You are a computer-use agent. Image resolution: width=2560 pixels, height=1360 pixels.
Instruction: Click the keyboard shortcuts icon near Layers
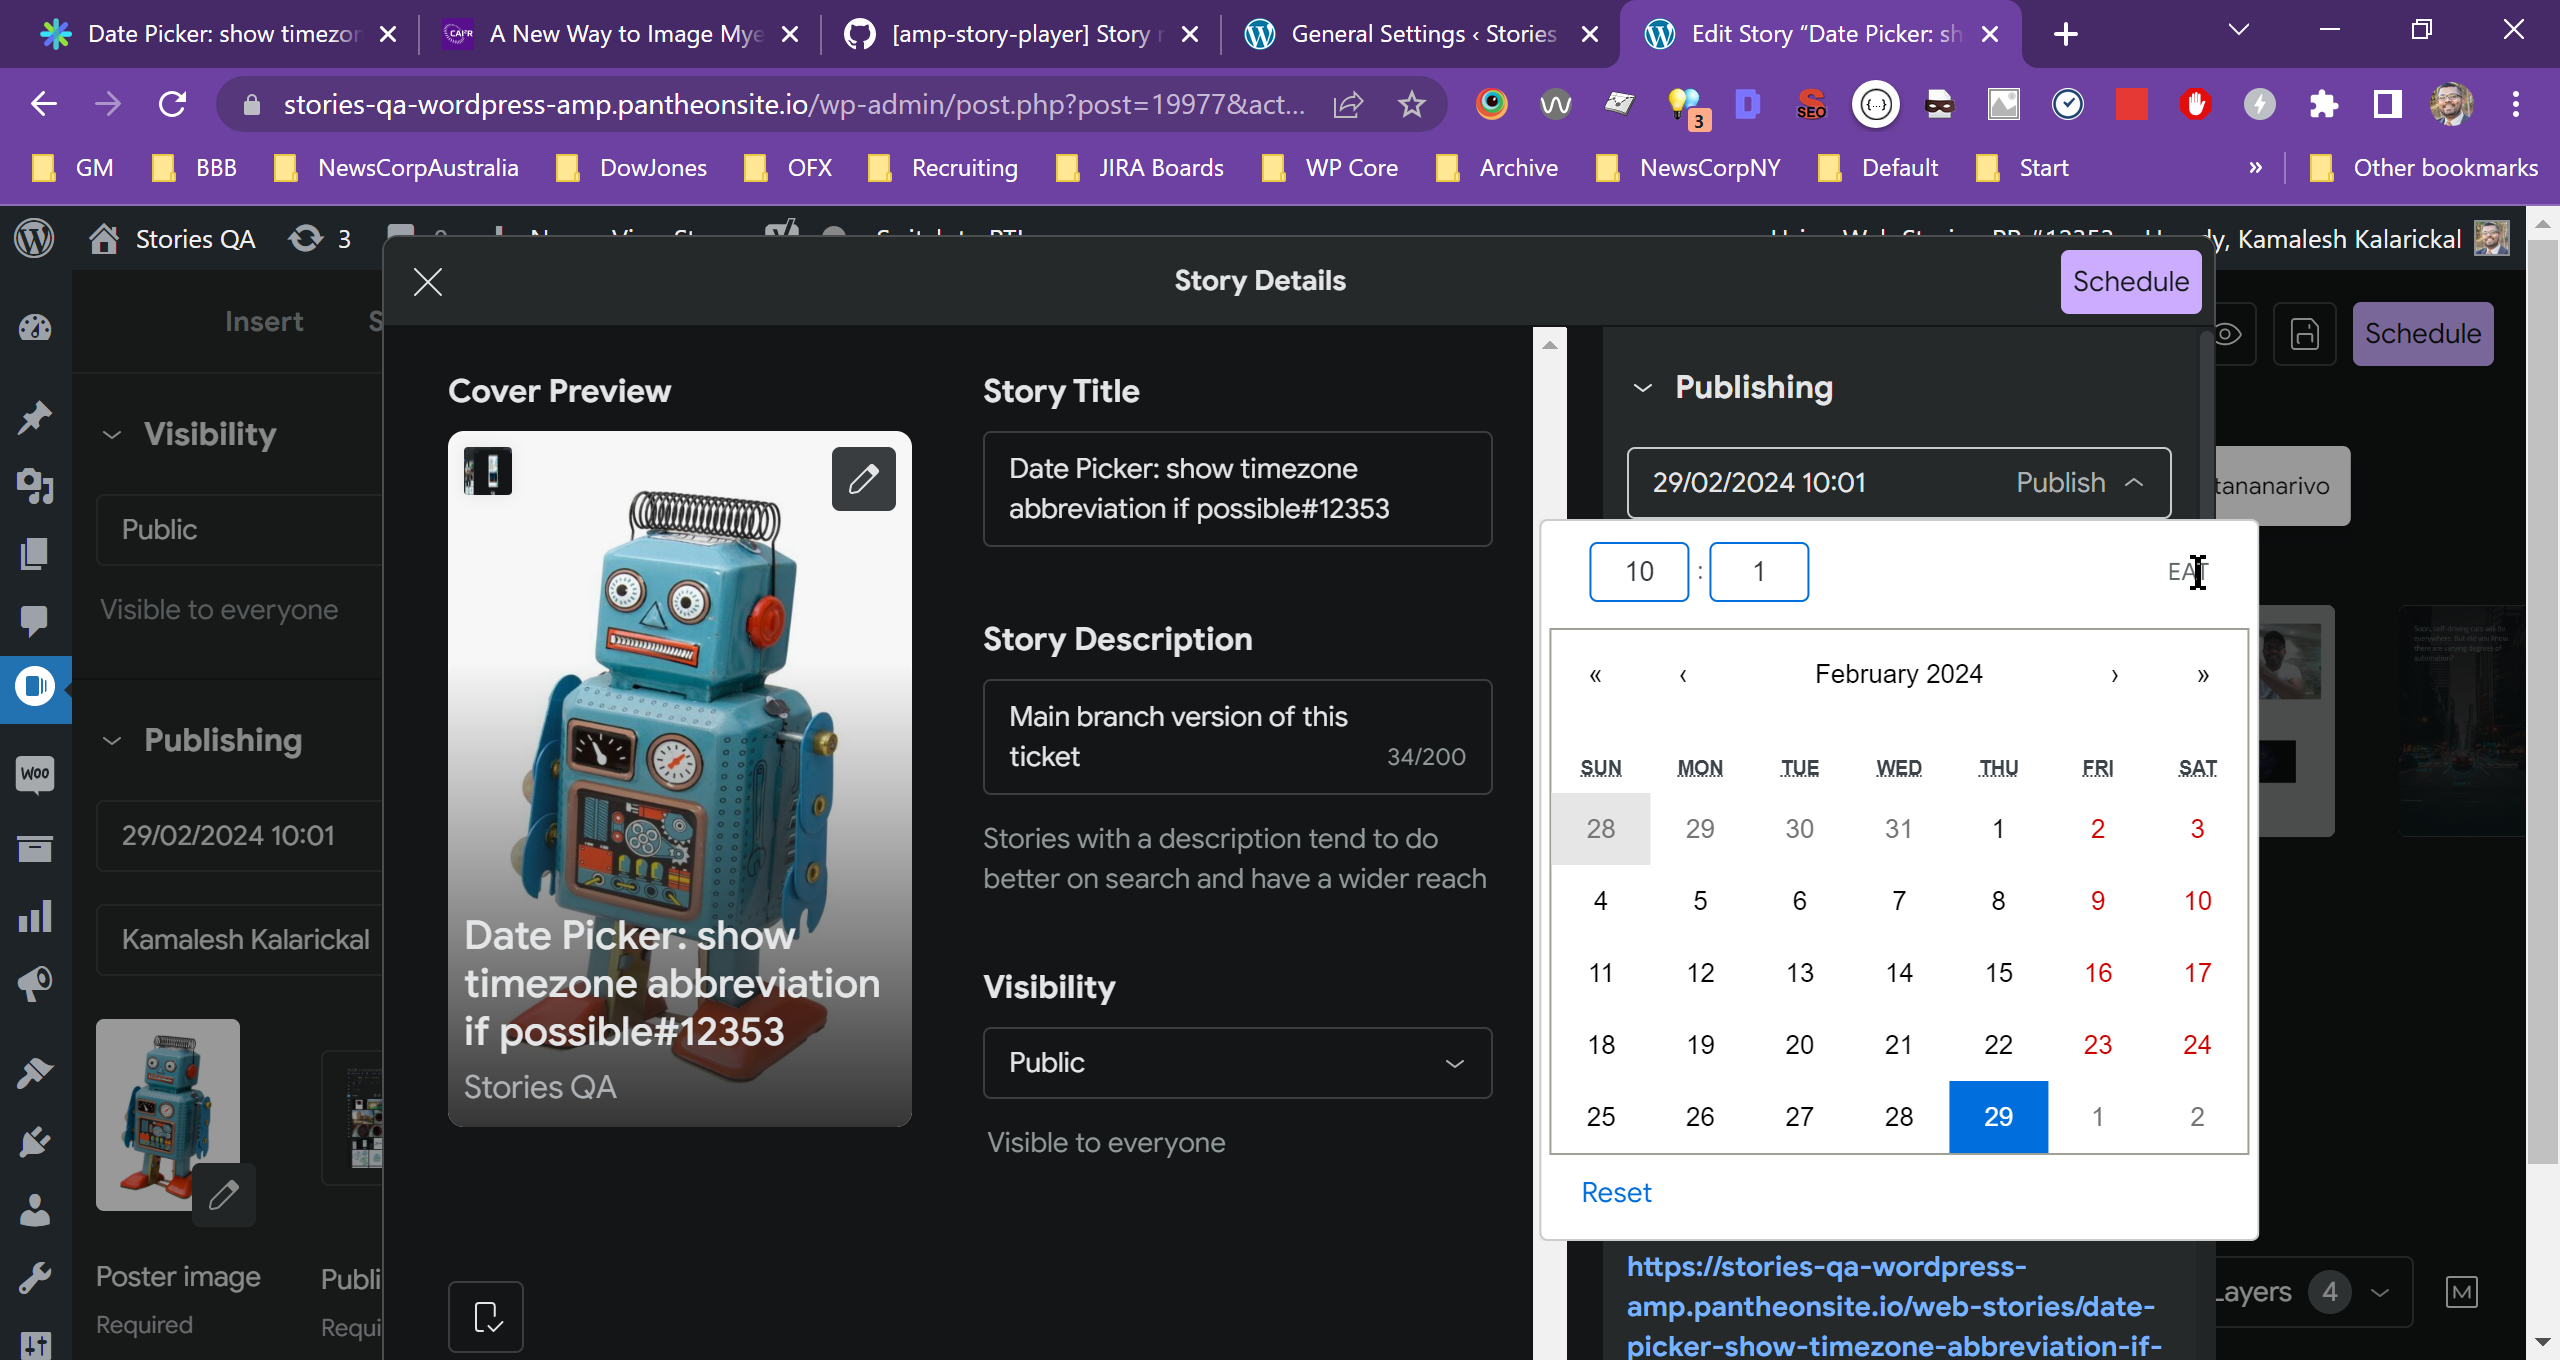2461,1292
